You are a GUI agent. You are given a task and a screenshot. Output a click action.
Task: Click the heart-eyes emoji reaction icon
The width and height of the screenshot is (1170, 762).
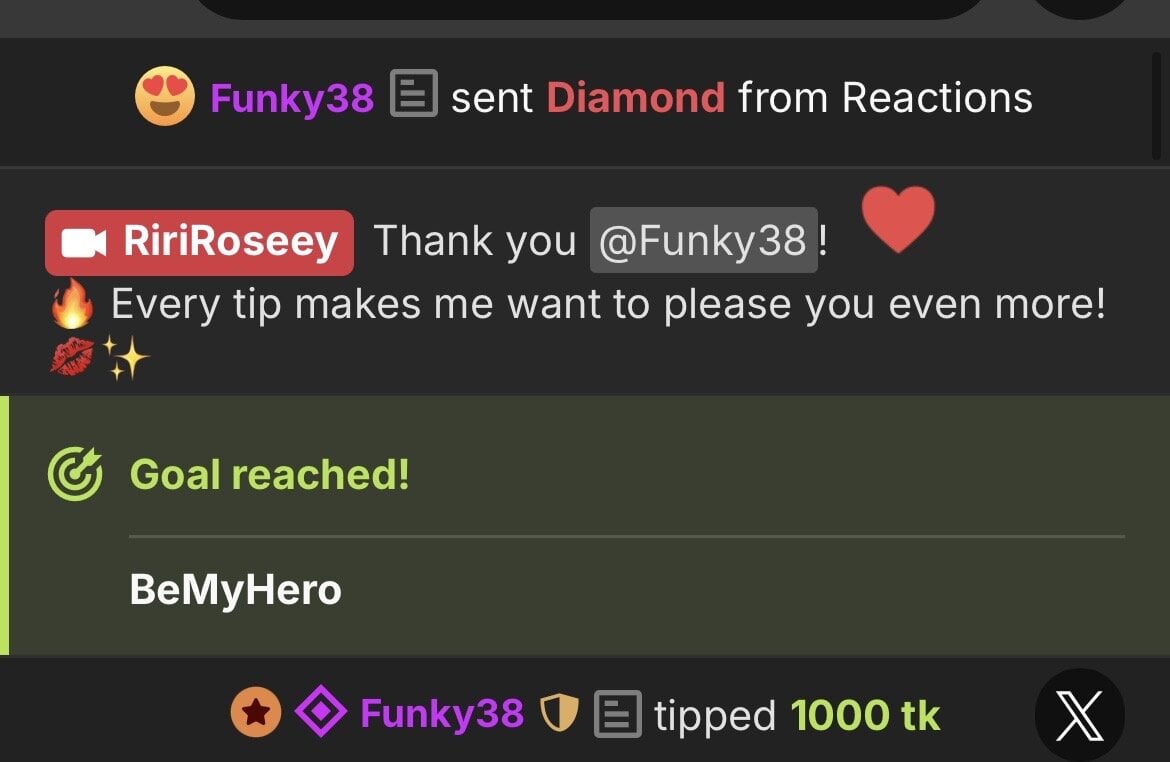pos(164,97)
